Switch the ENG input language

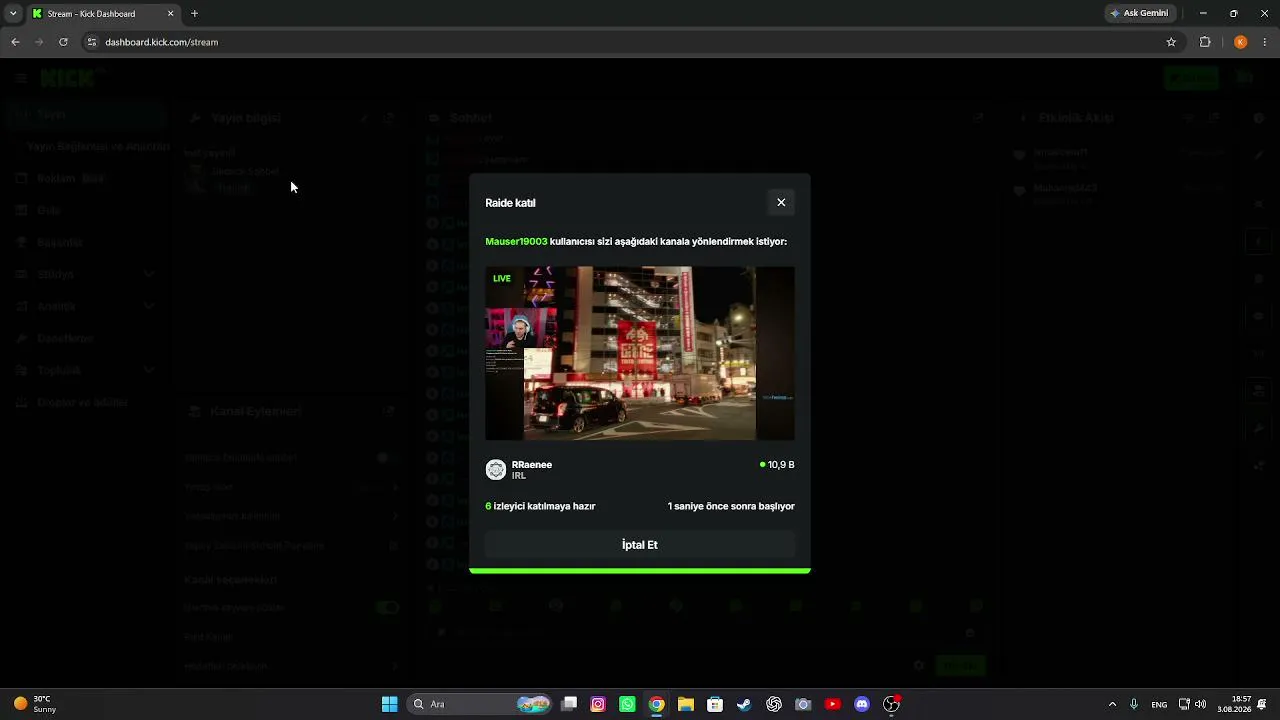coord(1159,704)
